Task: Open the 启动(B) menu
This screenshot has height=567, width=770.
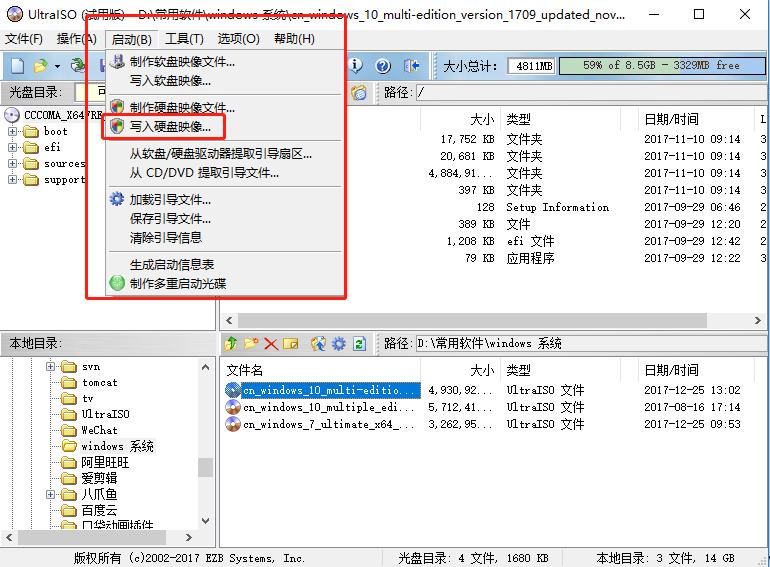Action: [x=131, y=39]
